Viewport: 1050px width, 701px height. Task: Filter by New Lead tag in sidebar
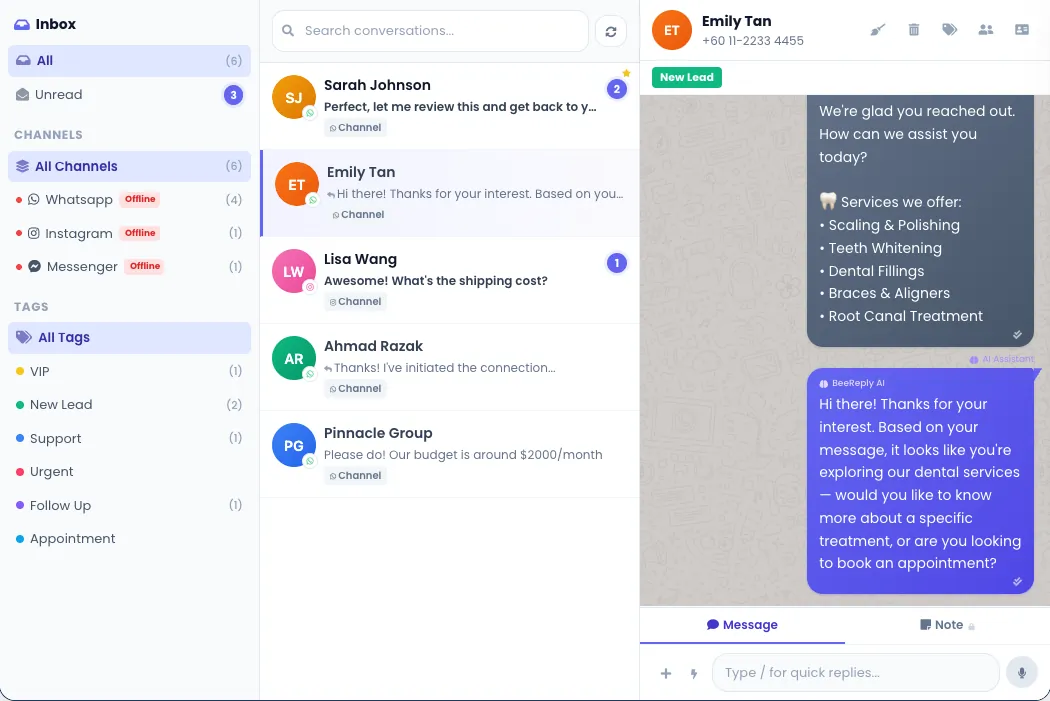pos(129,404)
